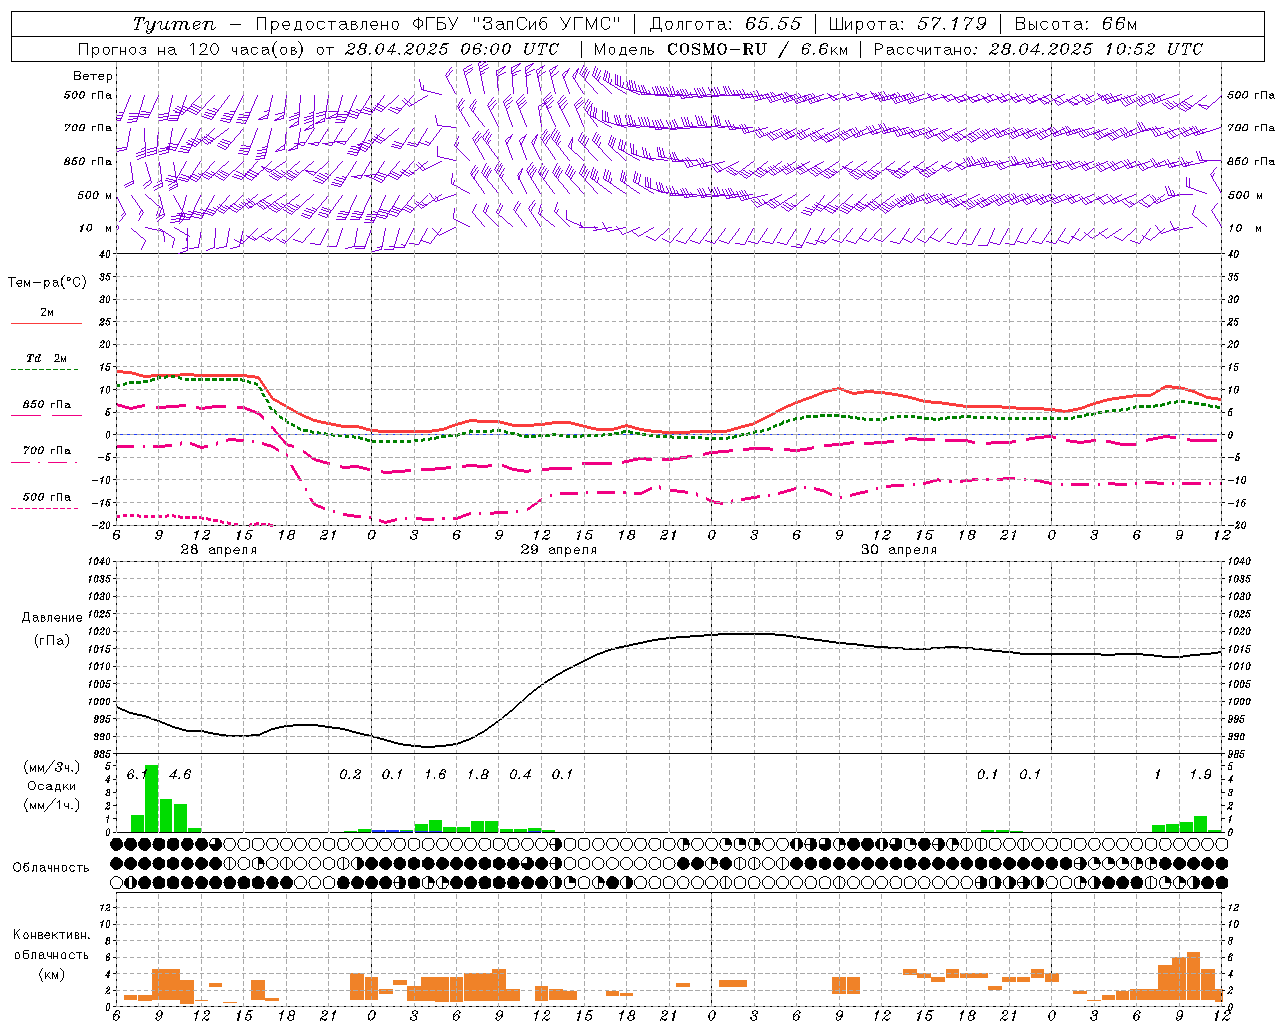Click the "Tyumen" station title
Image resolution: width=1280 pixels, height=1024 pixels.
pos(174,24)
